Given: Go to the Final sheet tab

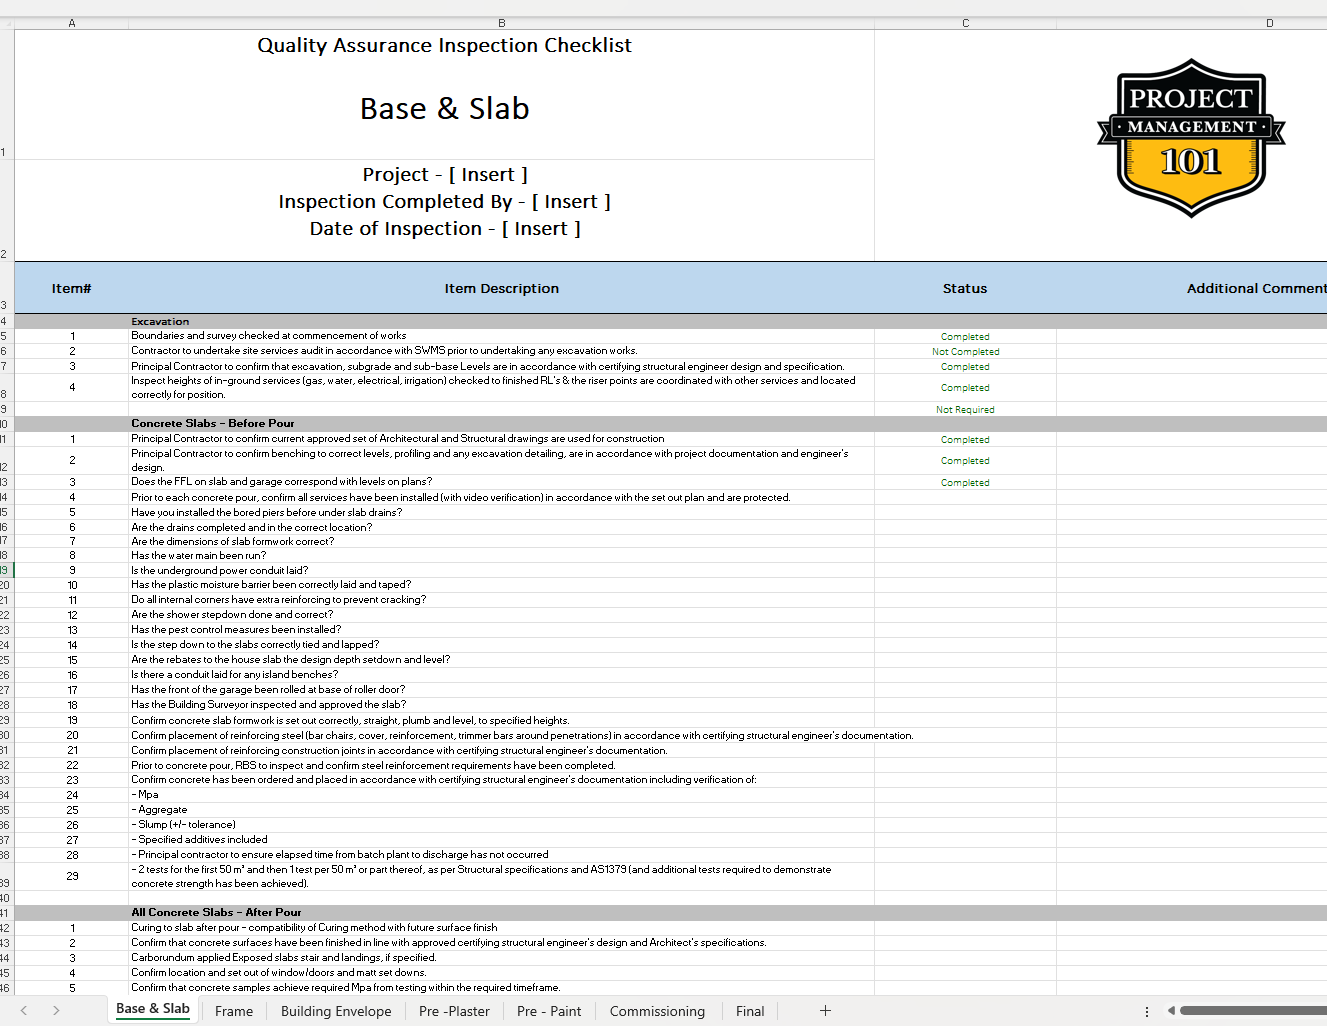Looking at the screenshot, I should coord(749,1011).
